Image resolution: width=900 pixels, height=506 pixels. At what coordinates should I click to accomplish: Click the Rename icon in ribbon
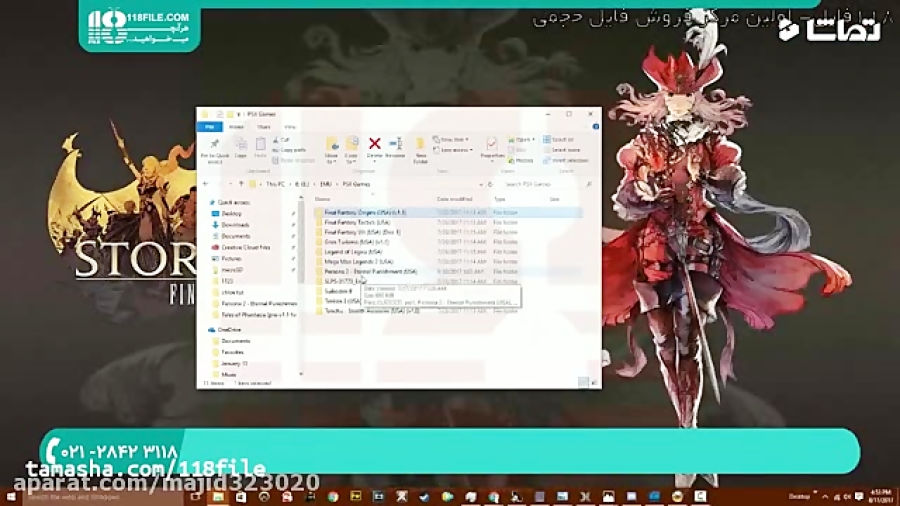point(395,146)
